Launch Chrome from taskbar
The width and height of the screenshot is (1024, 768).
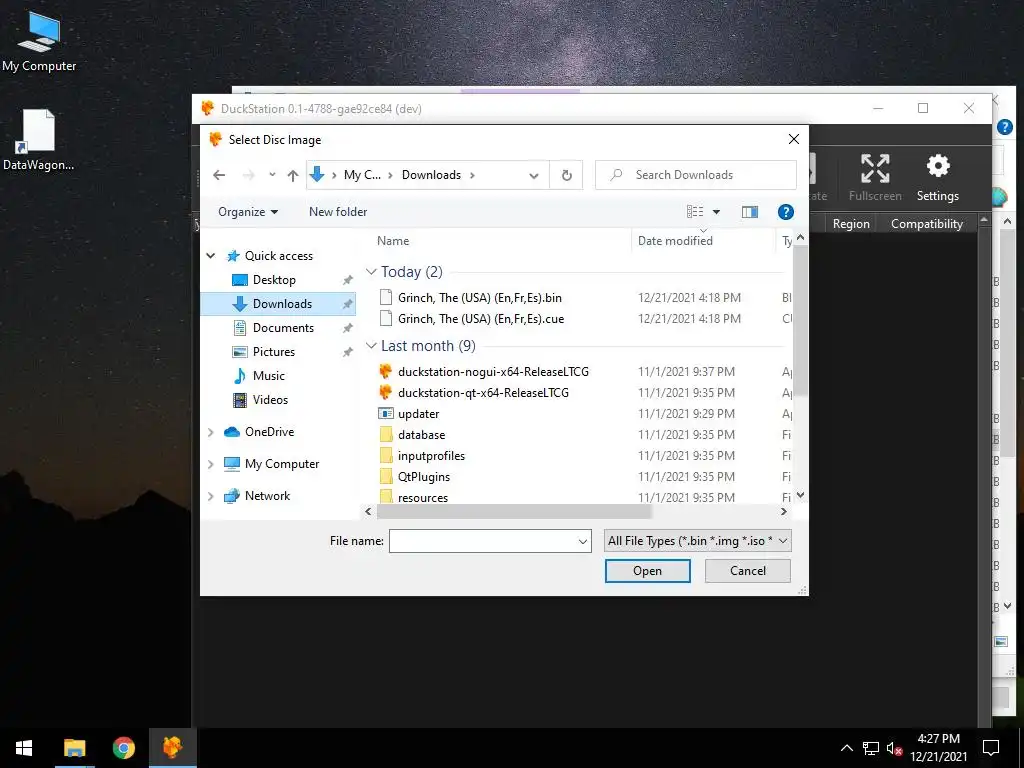pos(123,748)
